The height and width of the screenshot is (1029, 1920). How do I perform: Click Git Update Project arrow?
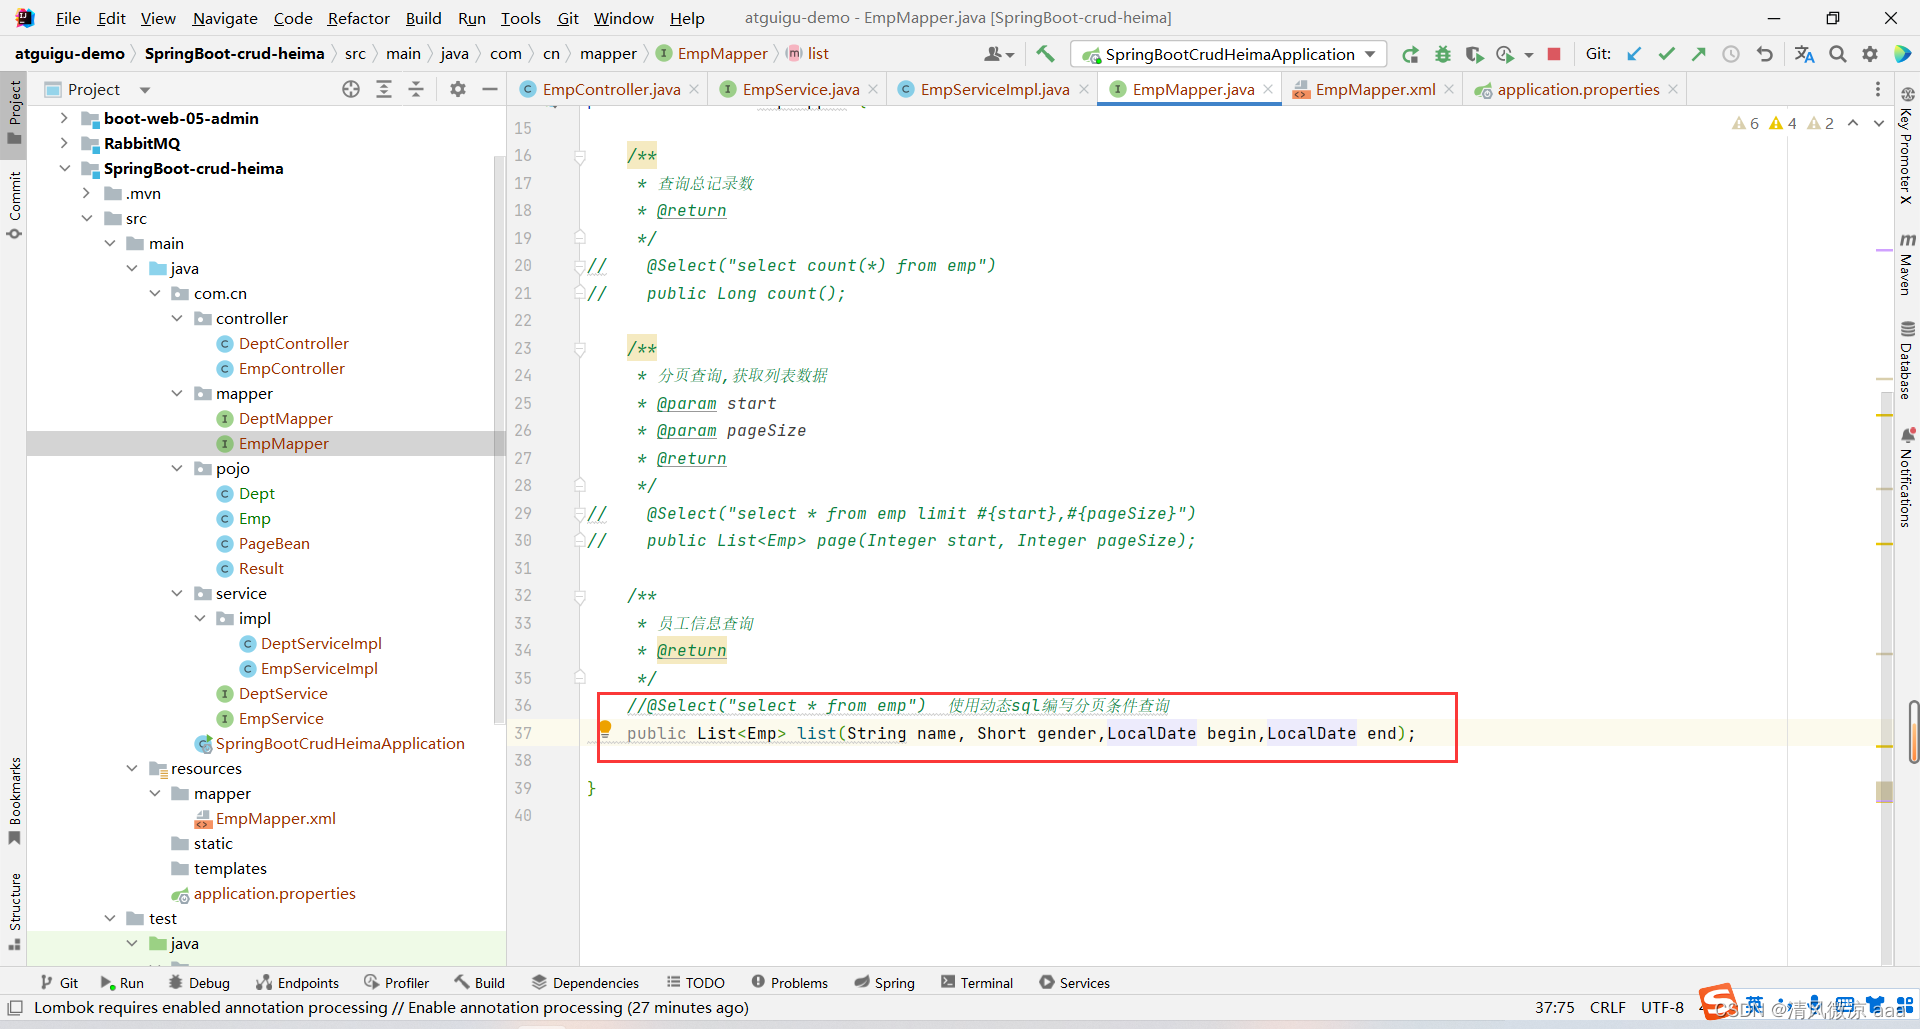[x=1634, y=54]
